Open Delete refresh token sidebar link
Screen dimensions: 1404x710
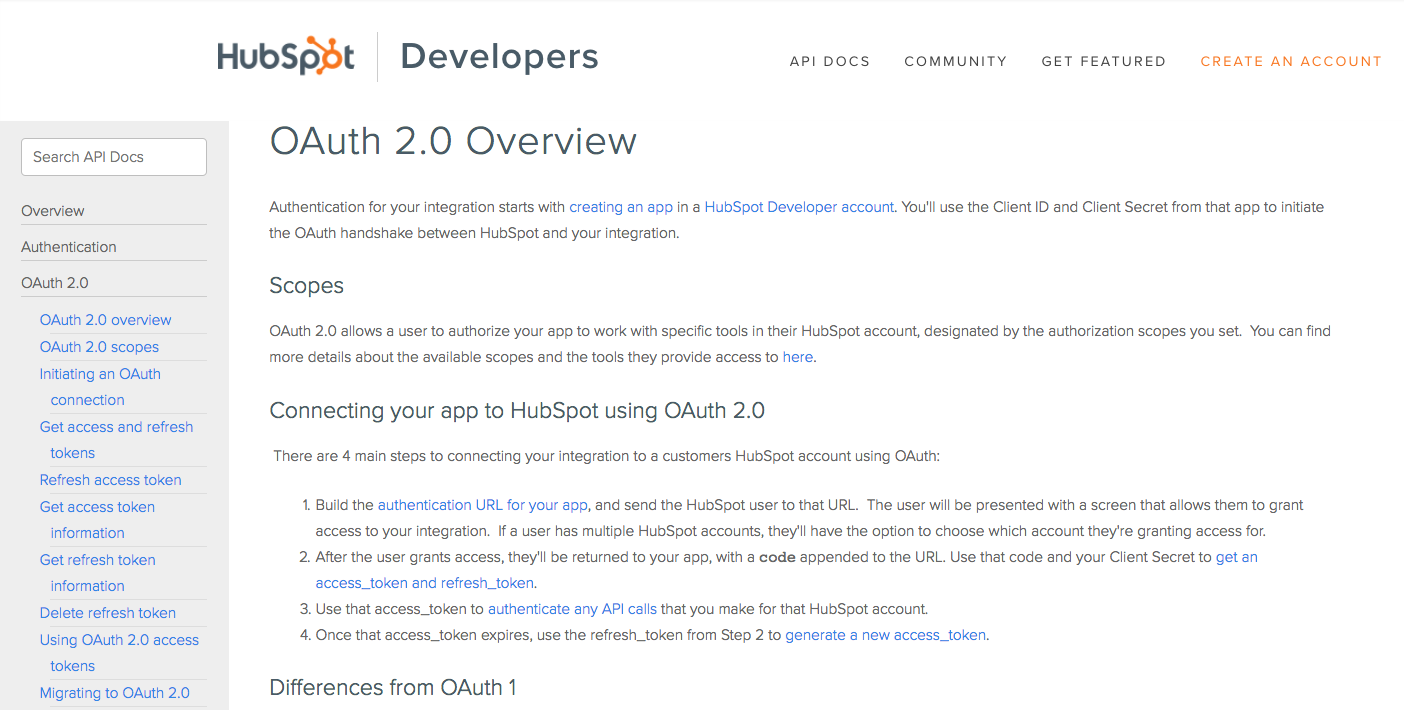[x=108, y=613]
